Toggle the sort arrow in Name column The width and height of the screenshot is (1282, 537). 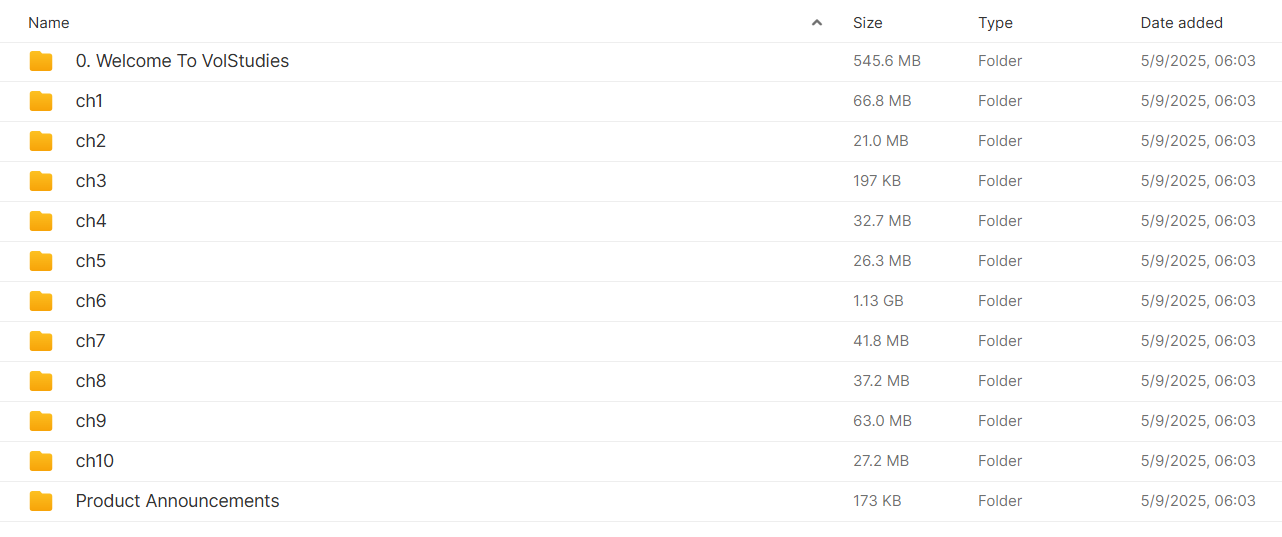(x=817, y=22)
